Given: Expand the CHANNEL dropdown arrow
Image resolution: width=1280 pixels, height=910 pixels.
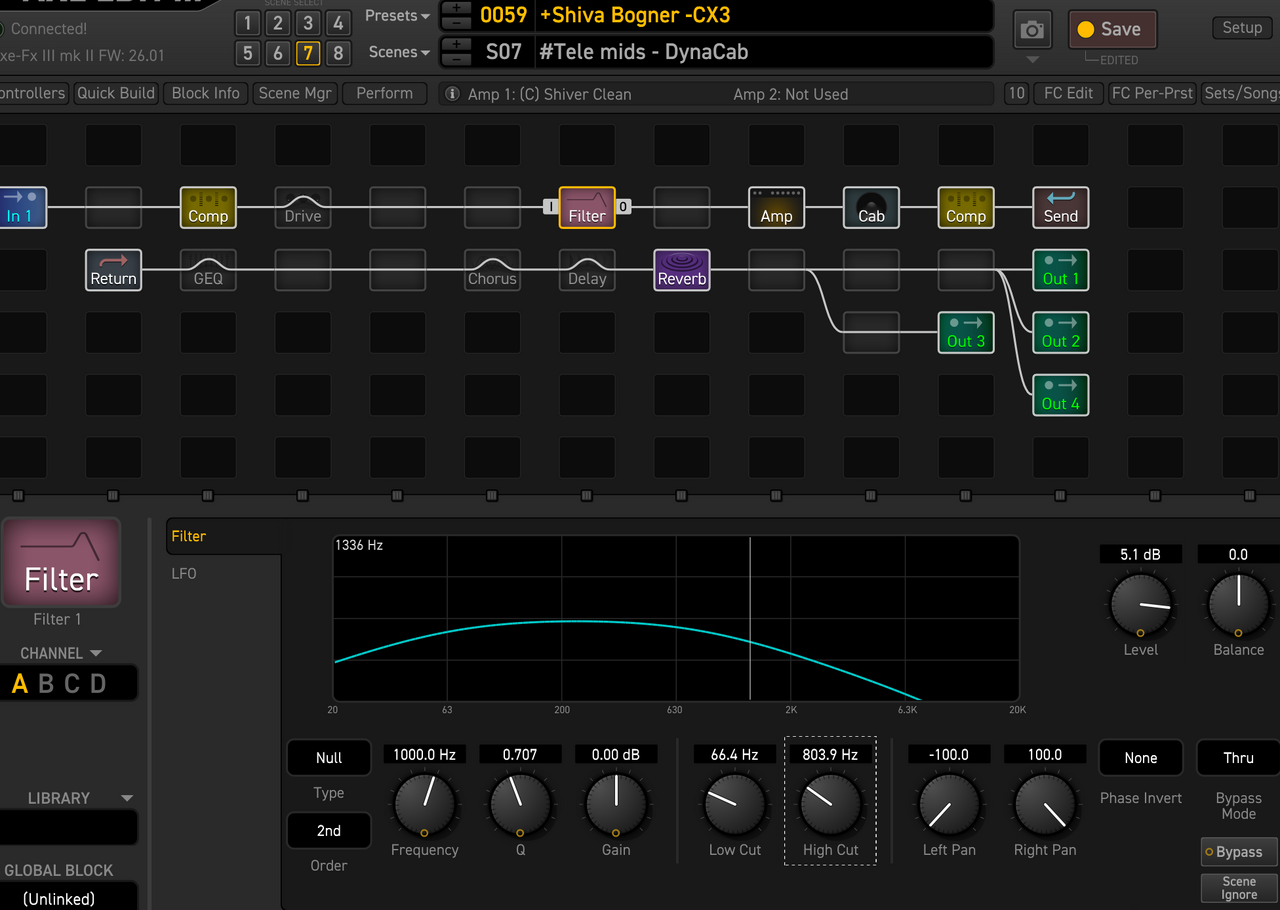Looking at the screenshot, I should coord(96,653).
